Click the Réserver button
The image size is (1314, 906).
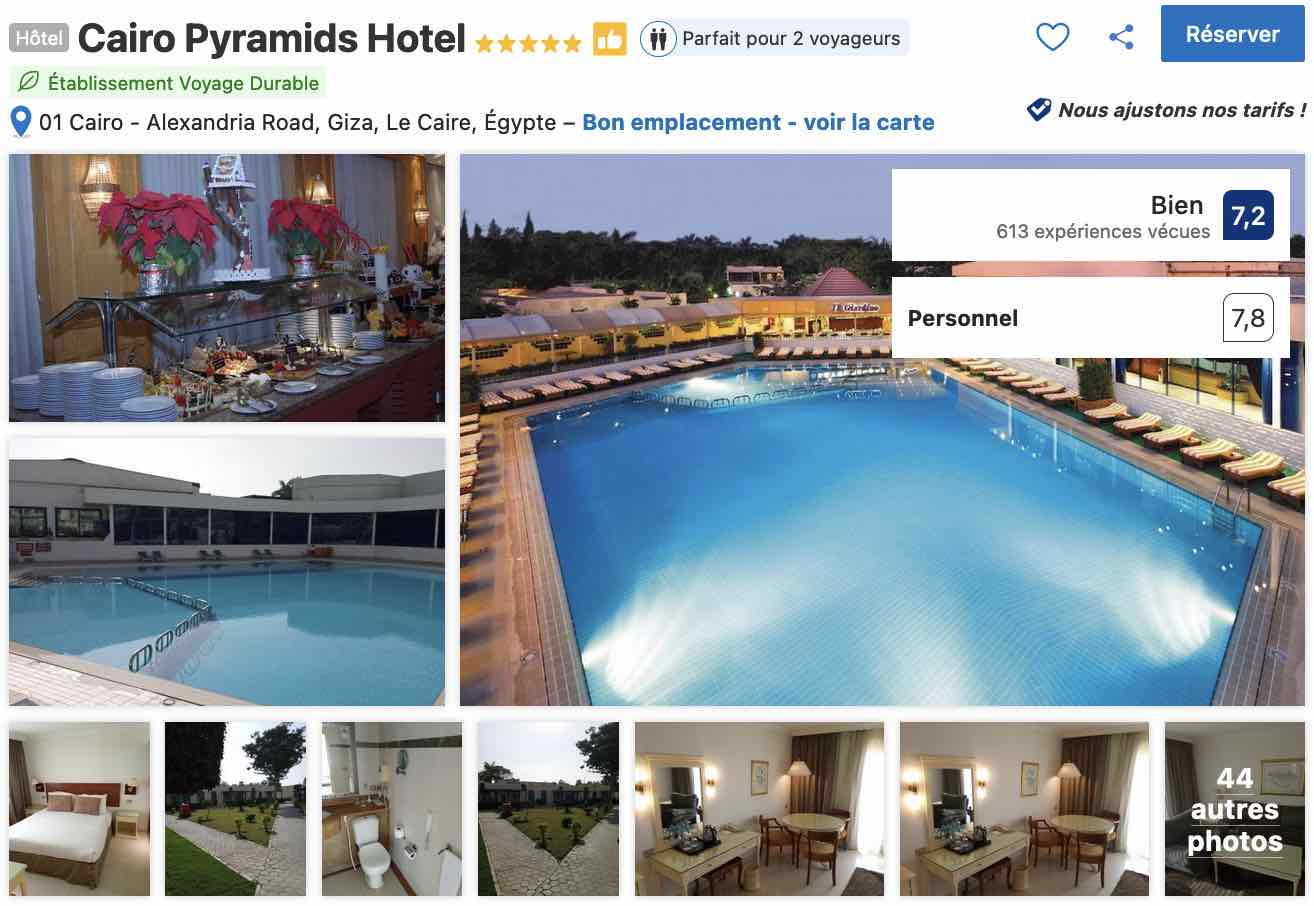pyautogui.click(x=1233, y=34)
